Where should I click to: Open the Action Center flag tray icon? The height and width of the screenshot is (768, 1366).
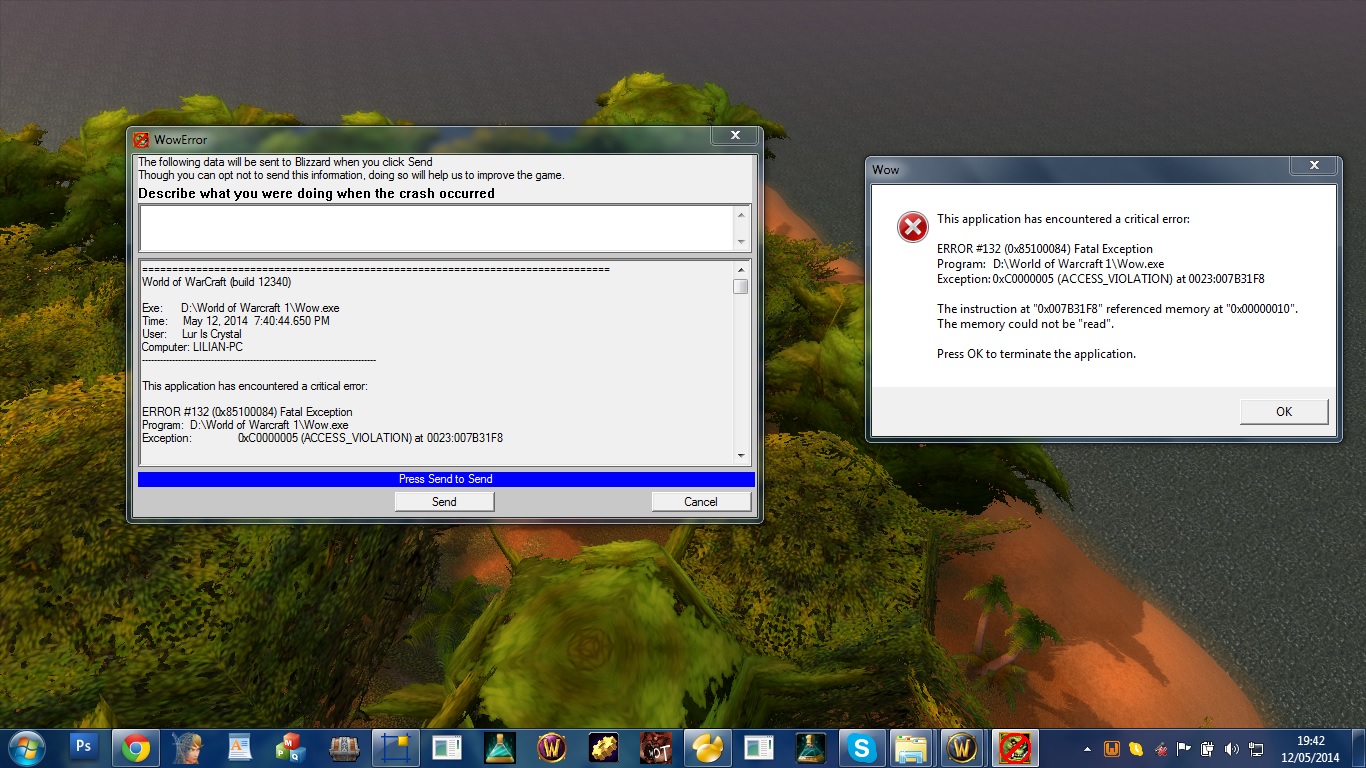1184,748
